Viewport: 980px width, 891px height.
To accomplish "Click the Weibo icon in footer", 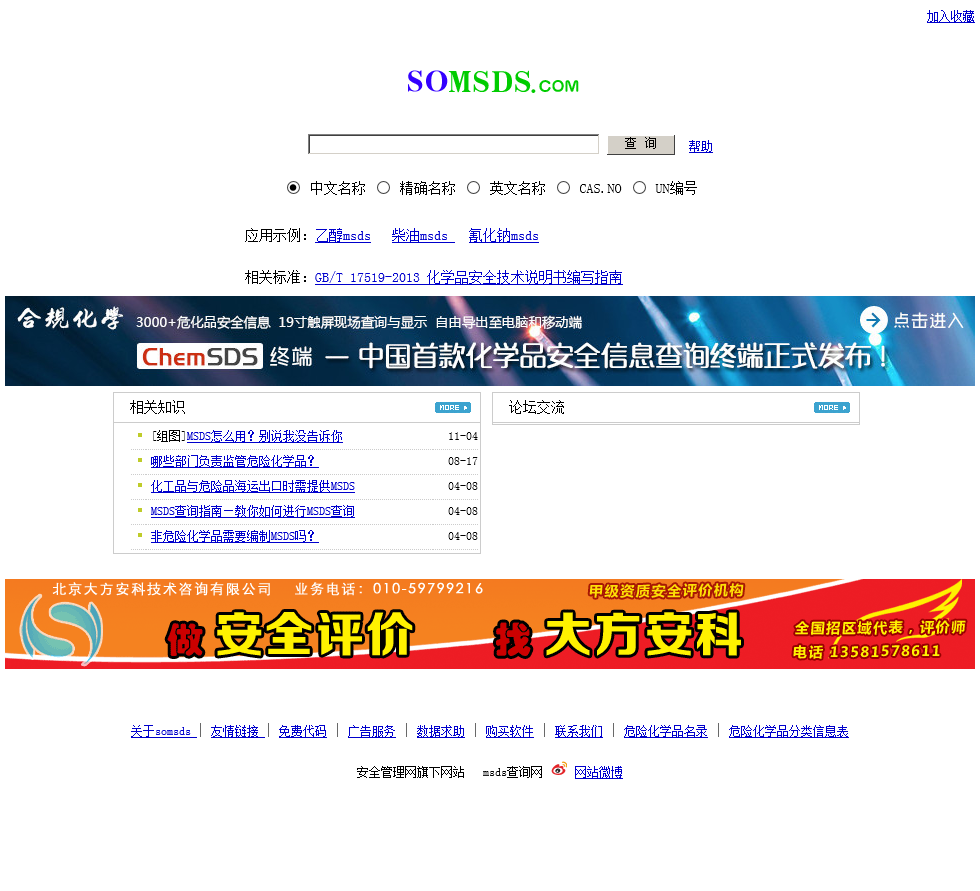I will [x=559, y=770].
